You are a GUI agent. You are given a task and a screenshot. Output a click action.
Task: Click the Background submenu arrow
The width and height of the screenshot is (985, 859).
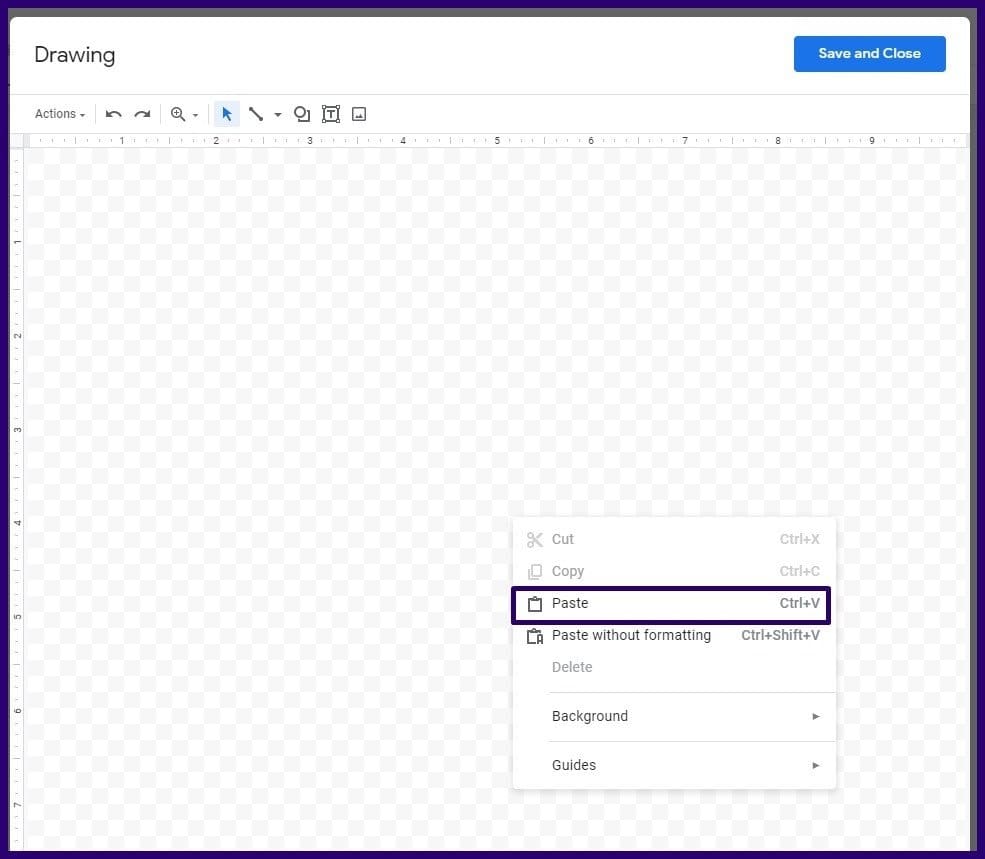coord(815,716)
